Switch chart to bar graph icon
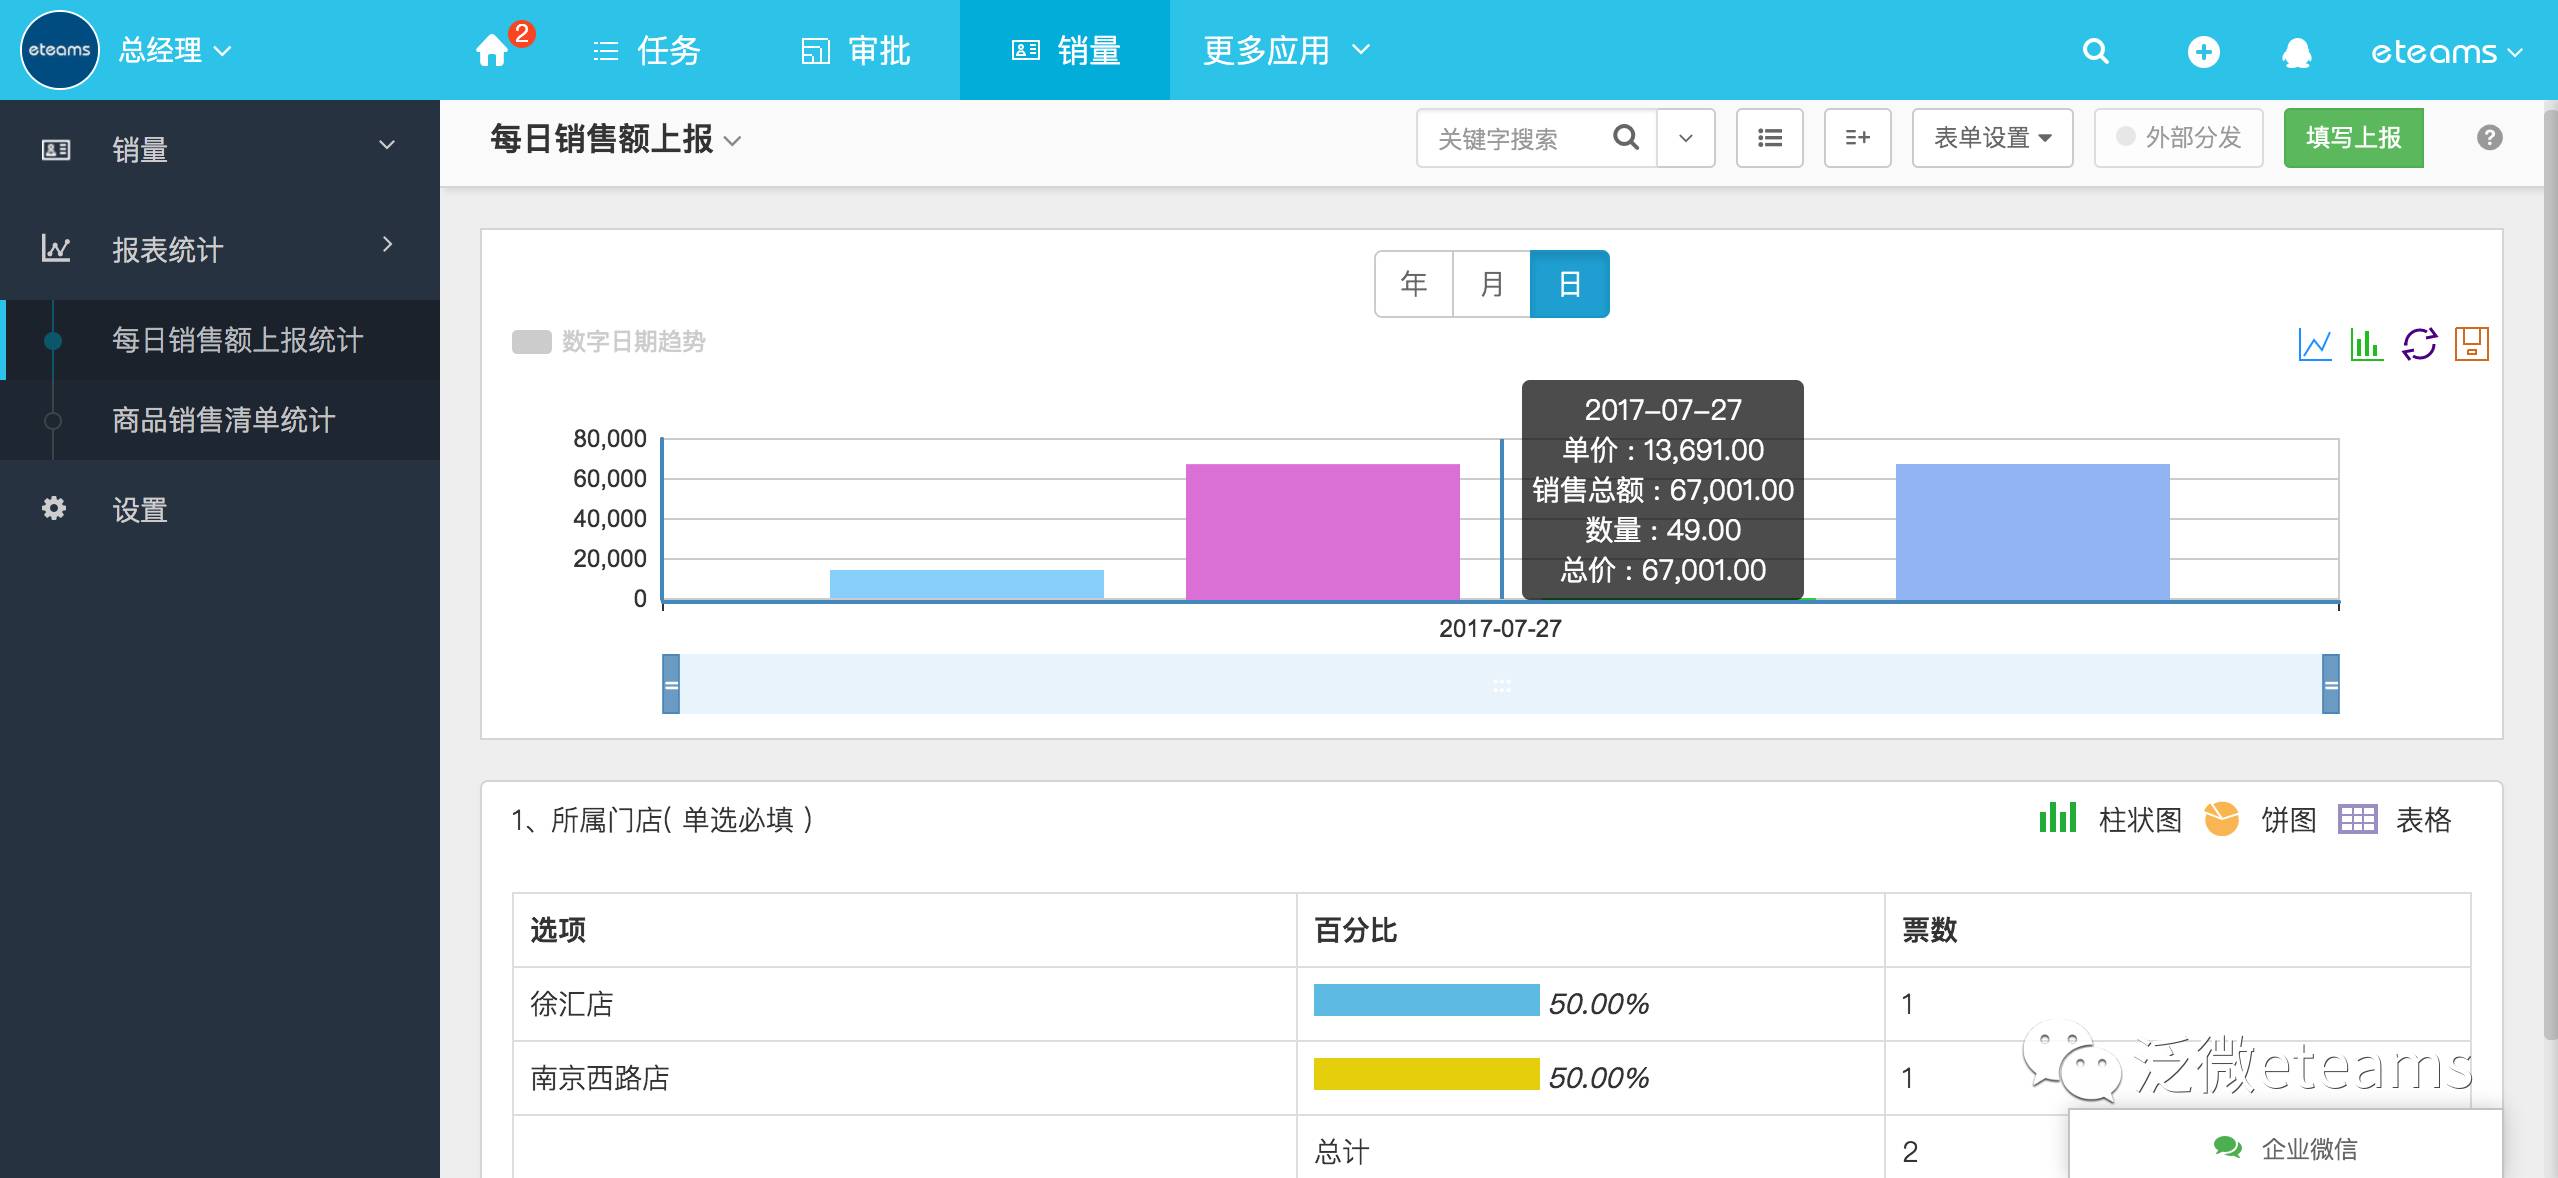The height and width of the screenshot is (1178, 2558). click(x=2366, y=345)
